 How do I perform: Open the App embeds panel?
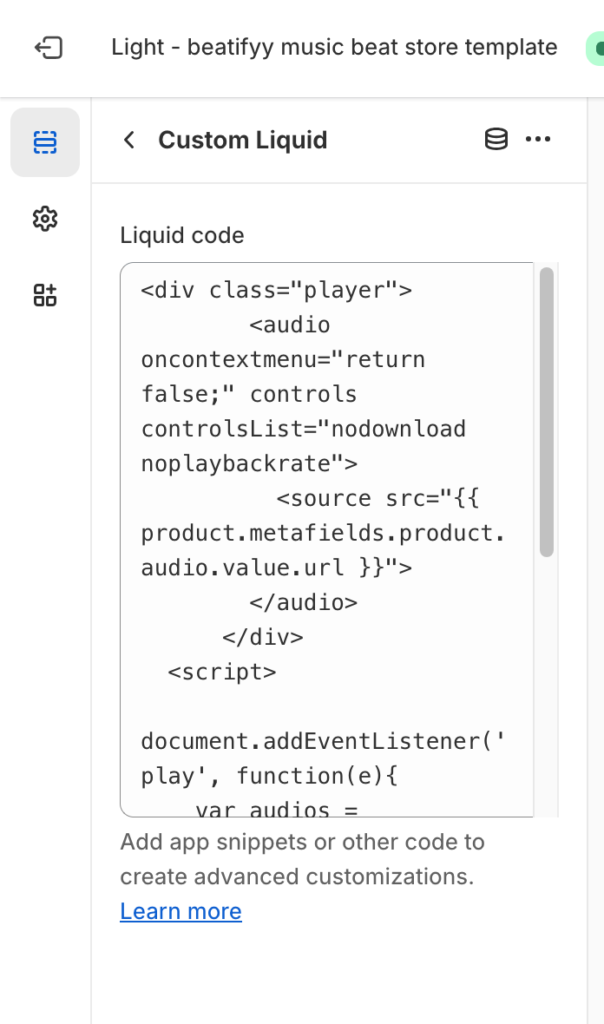(45, 294)
